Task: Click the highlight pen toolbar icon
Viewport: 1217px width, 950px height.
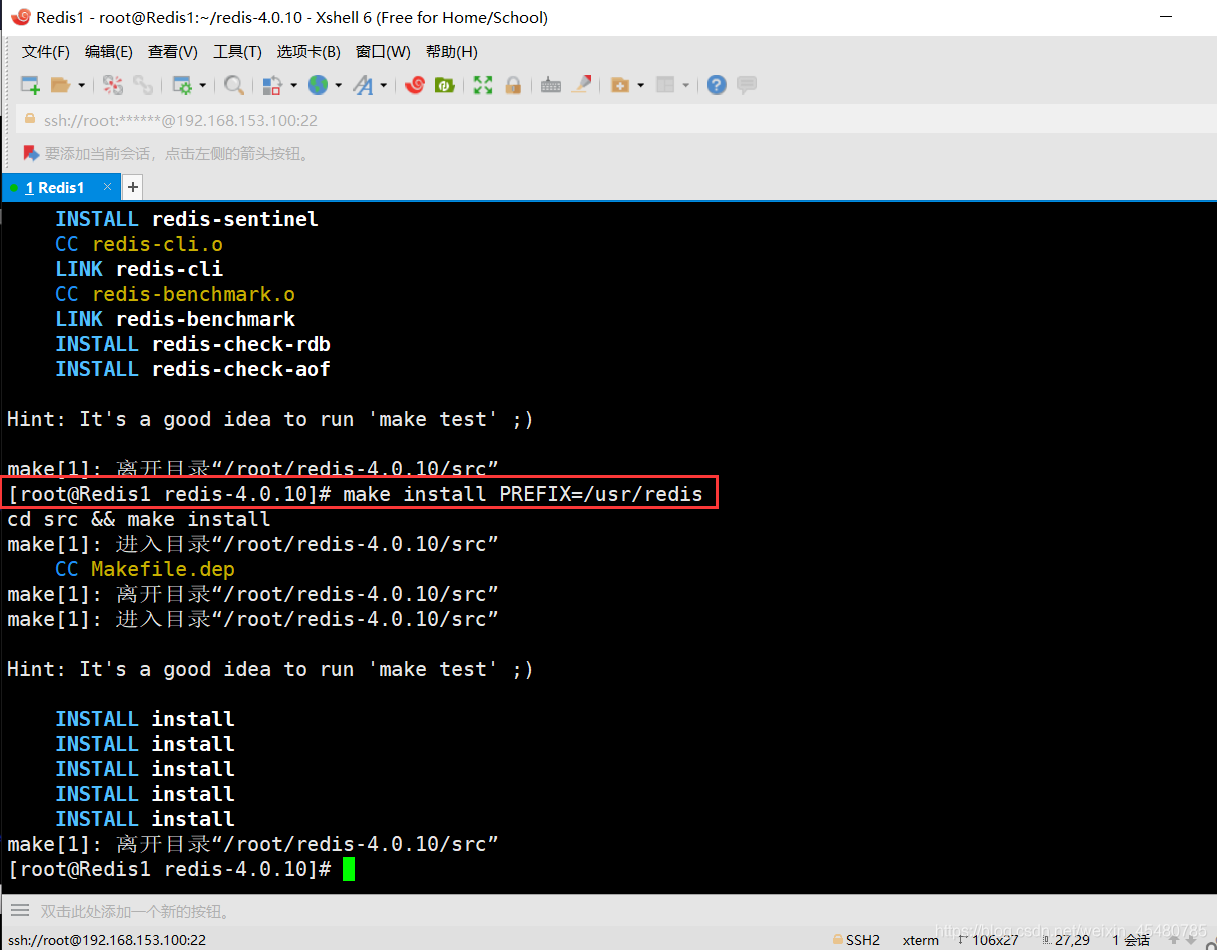Action: 582,85
